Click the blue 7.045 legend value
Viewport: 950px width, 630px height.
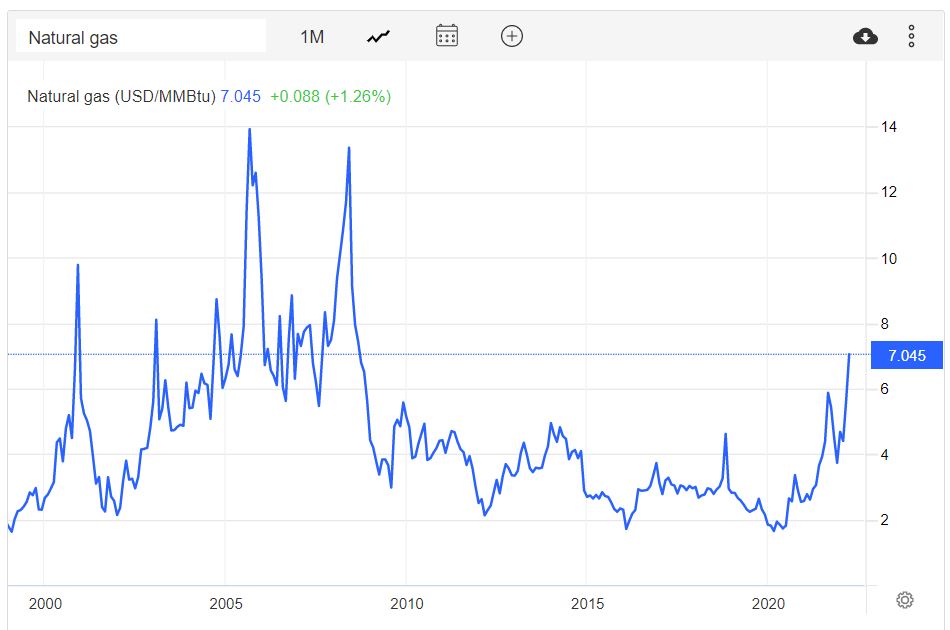tap(241, 96)
